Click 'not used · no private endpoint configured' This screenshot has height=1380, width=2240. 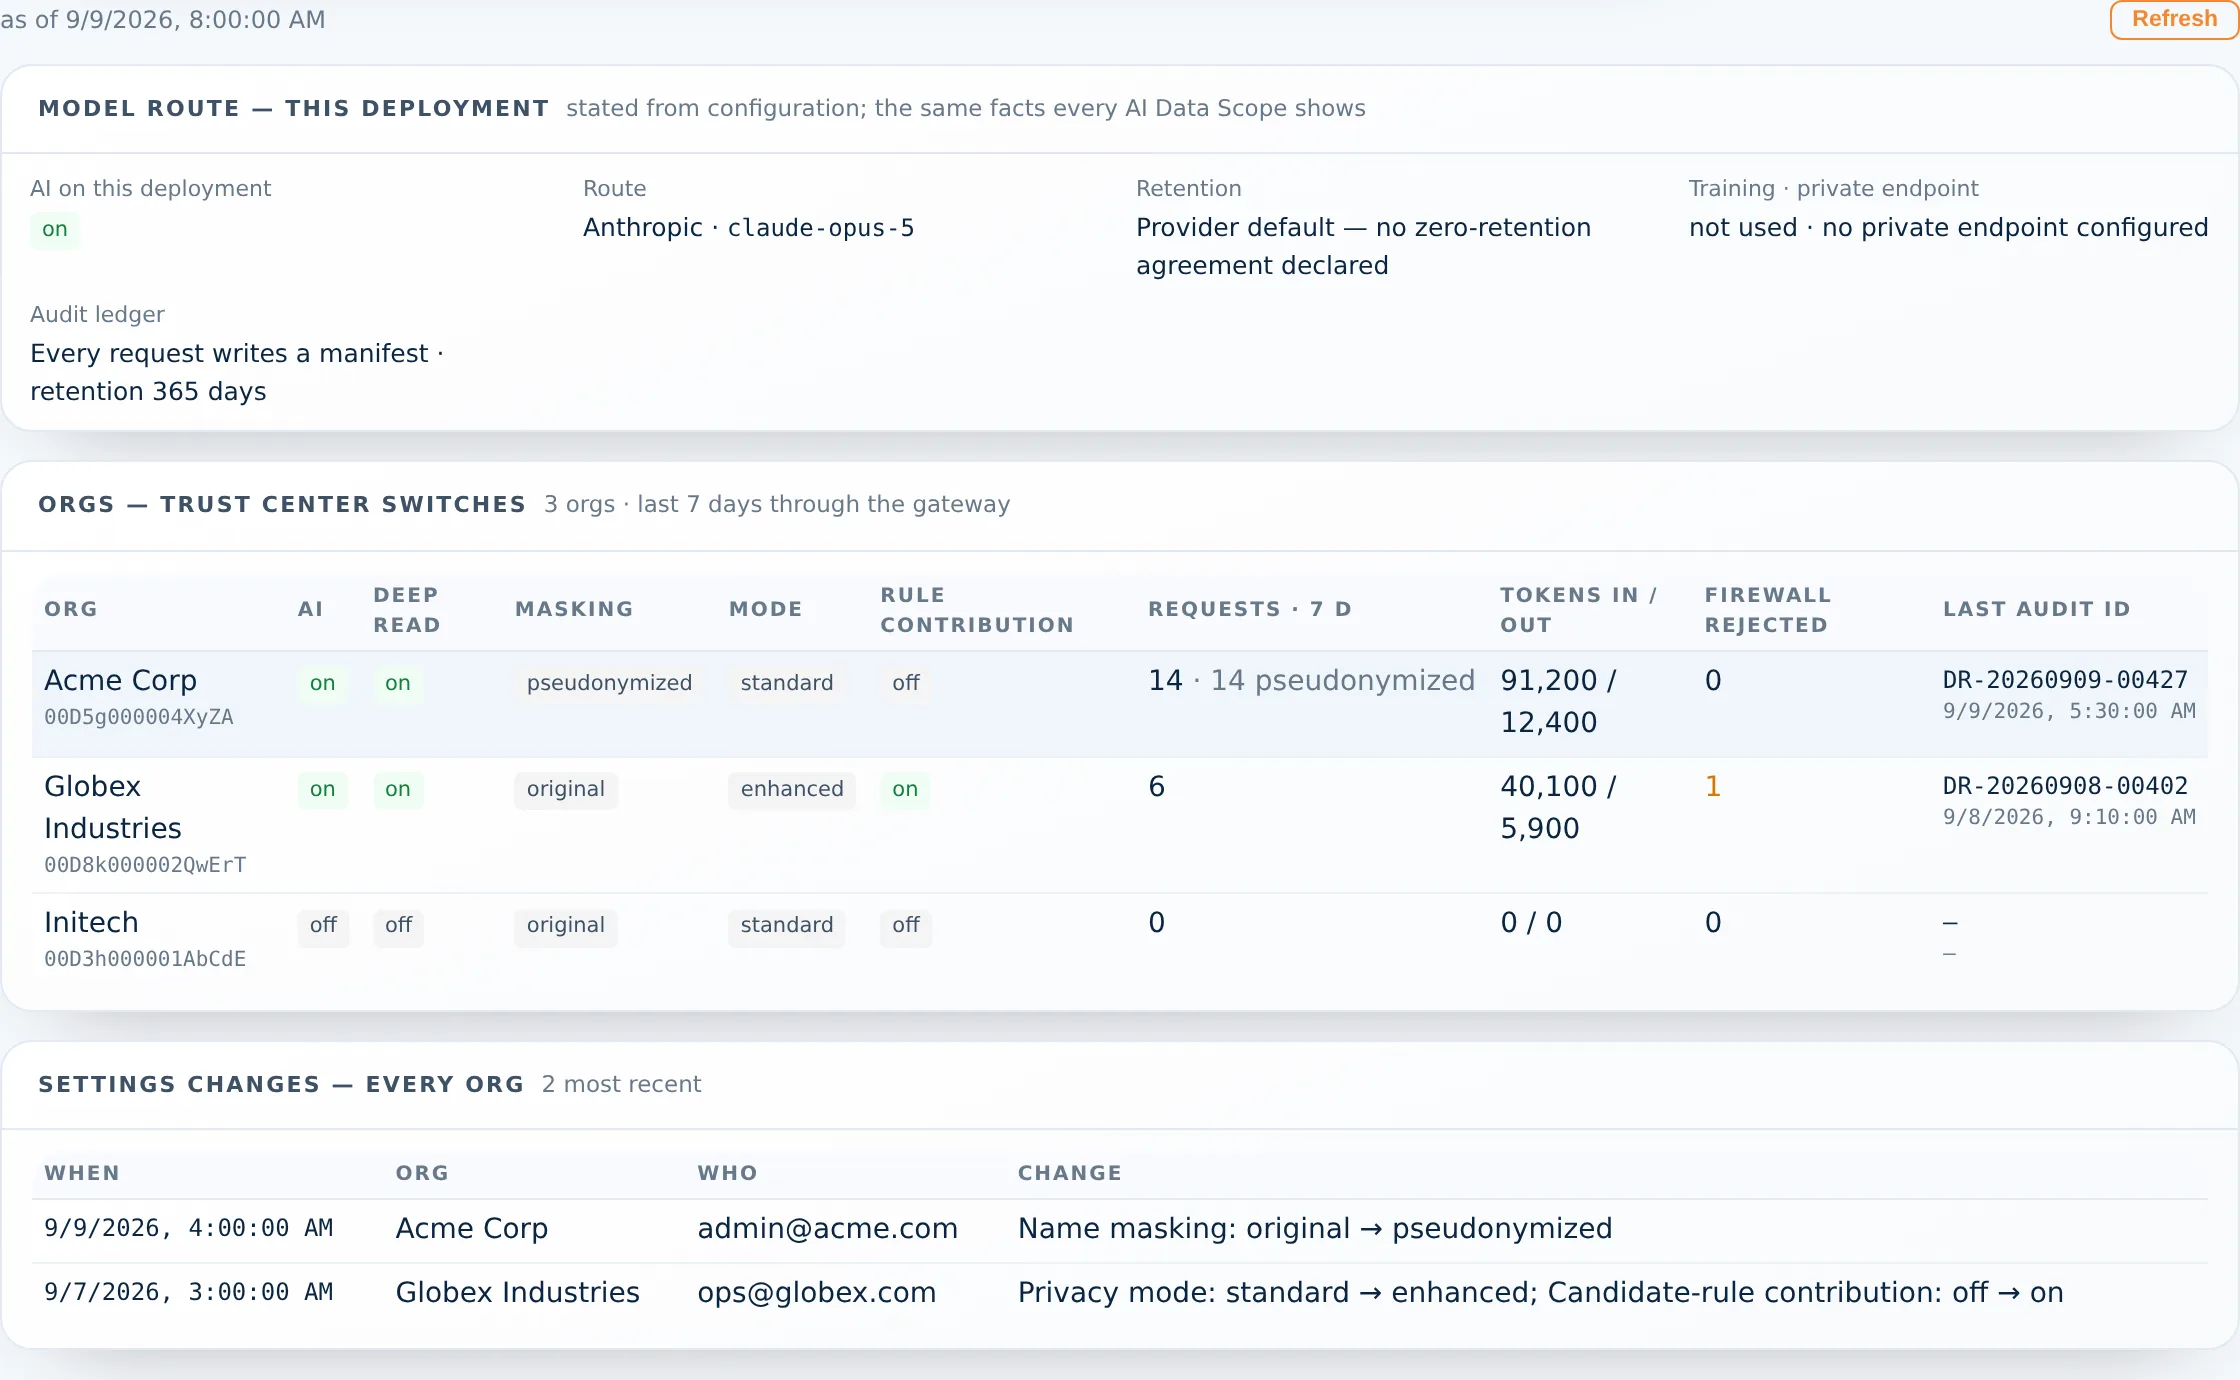(x=1948, y=228)
